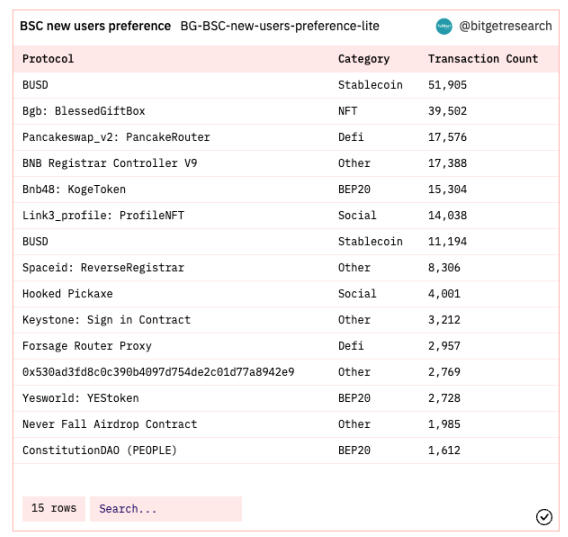Select the Bgb: BlessedGiftBox cell

(x=84, y=111)
